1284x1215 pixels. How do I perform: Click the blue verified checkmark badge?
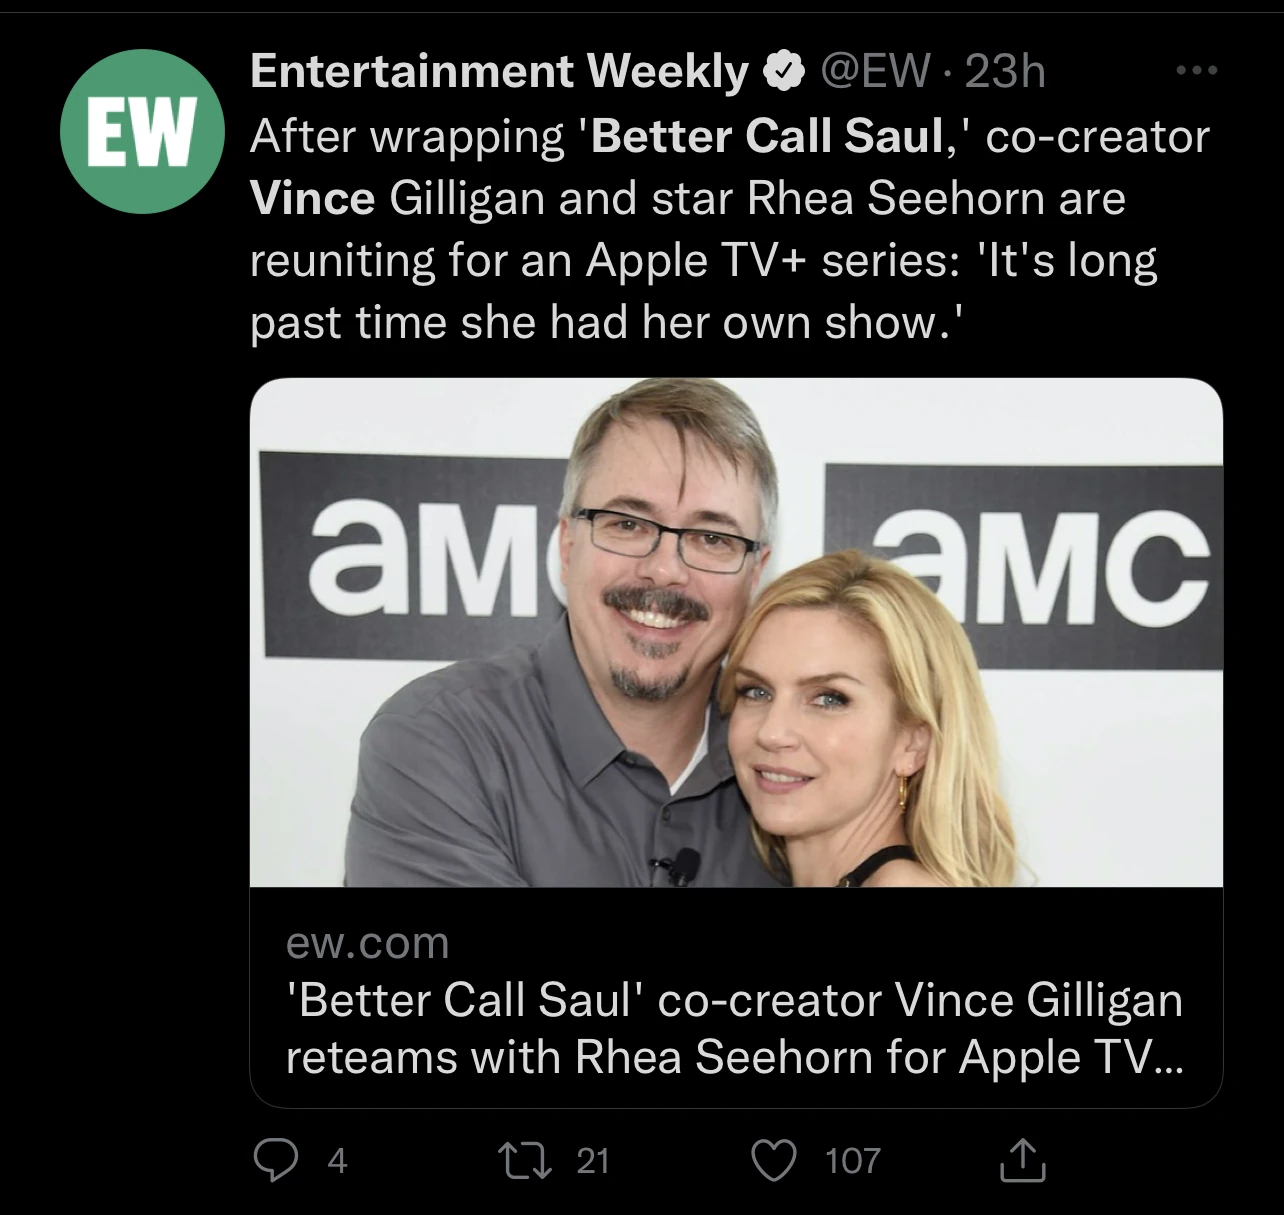786,71
